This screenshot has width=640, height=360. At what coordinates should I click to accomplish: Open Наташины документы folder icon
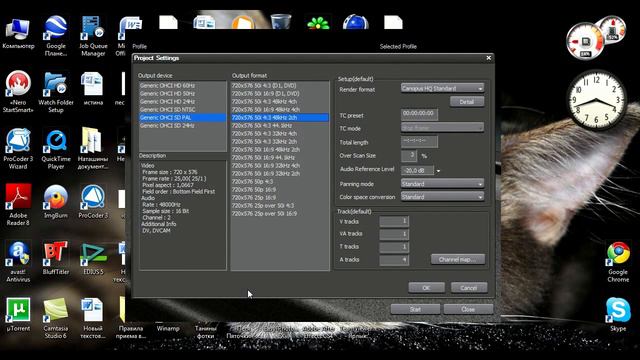click(x=93, y=149)
